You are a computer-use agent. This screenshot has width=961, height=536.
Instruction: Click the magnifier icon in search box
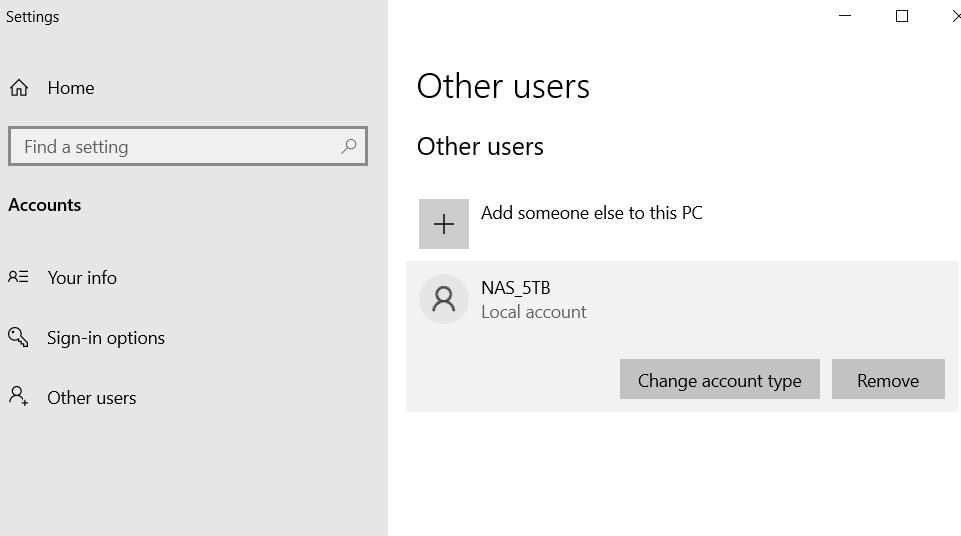[x=348, y=146]
